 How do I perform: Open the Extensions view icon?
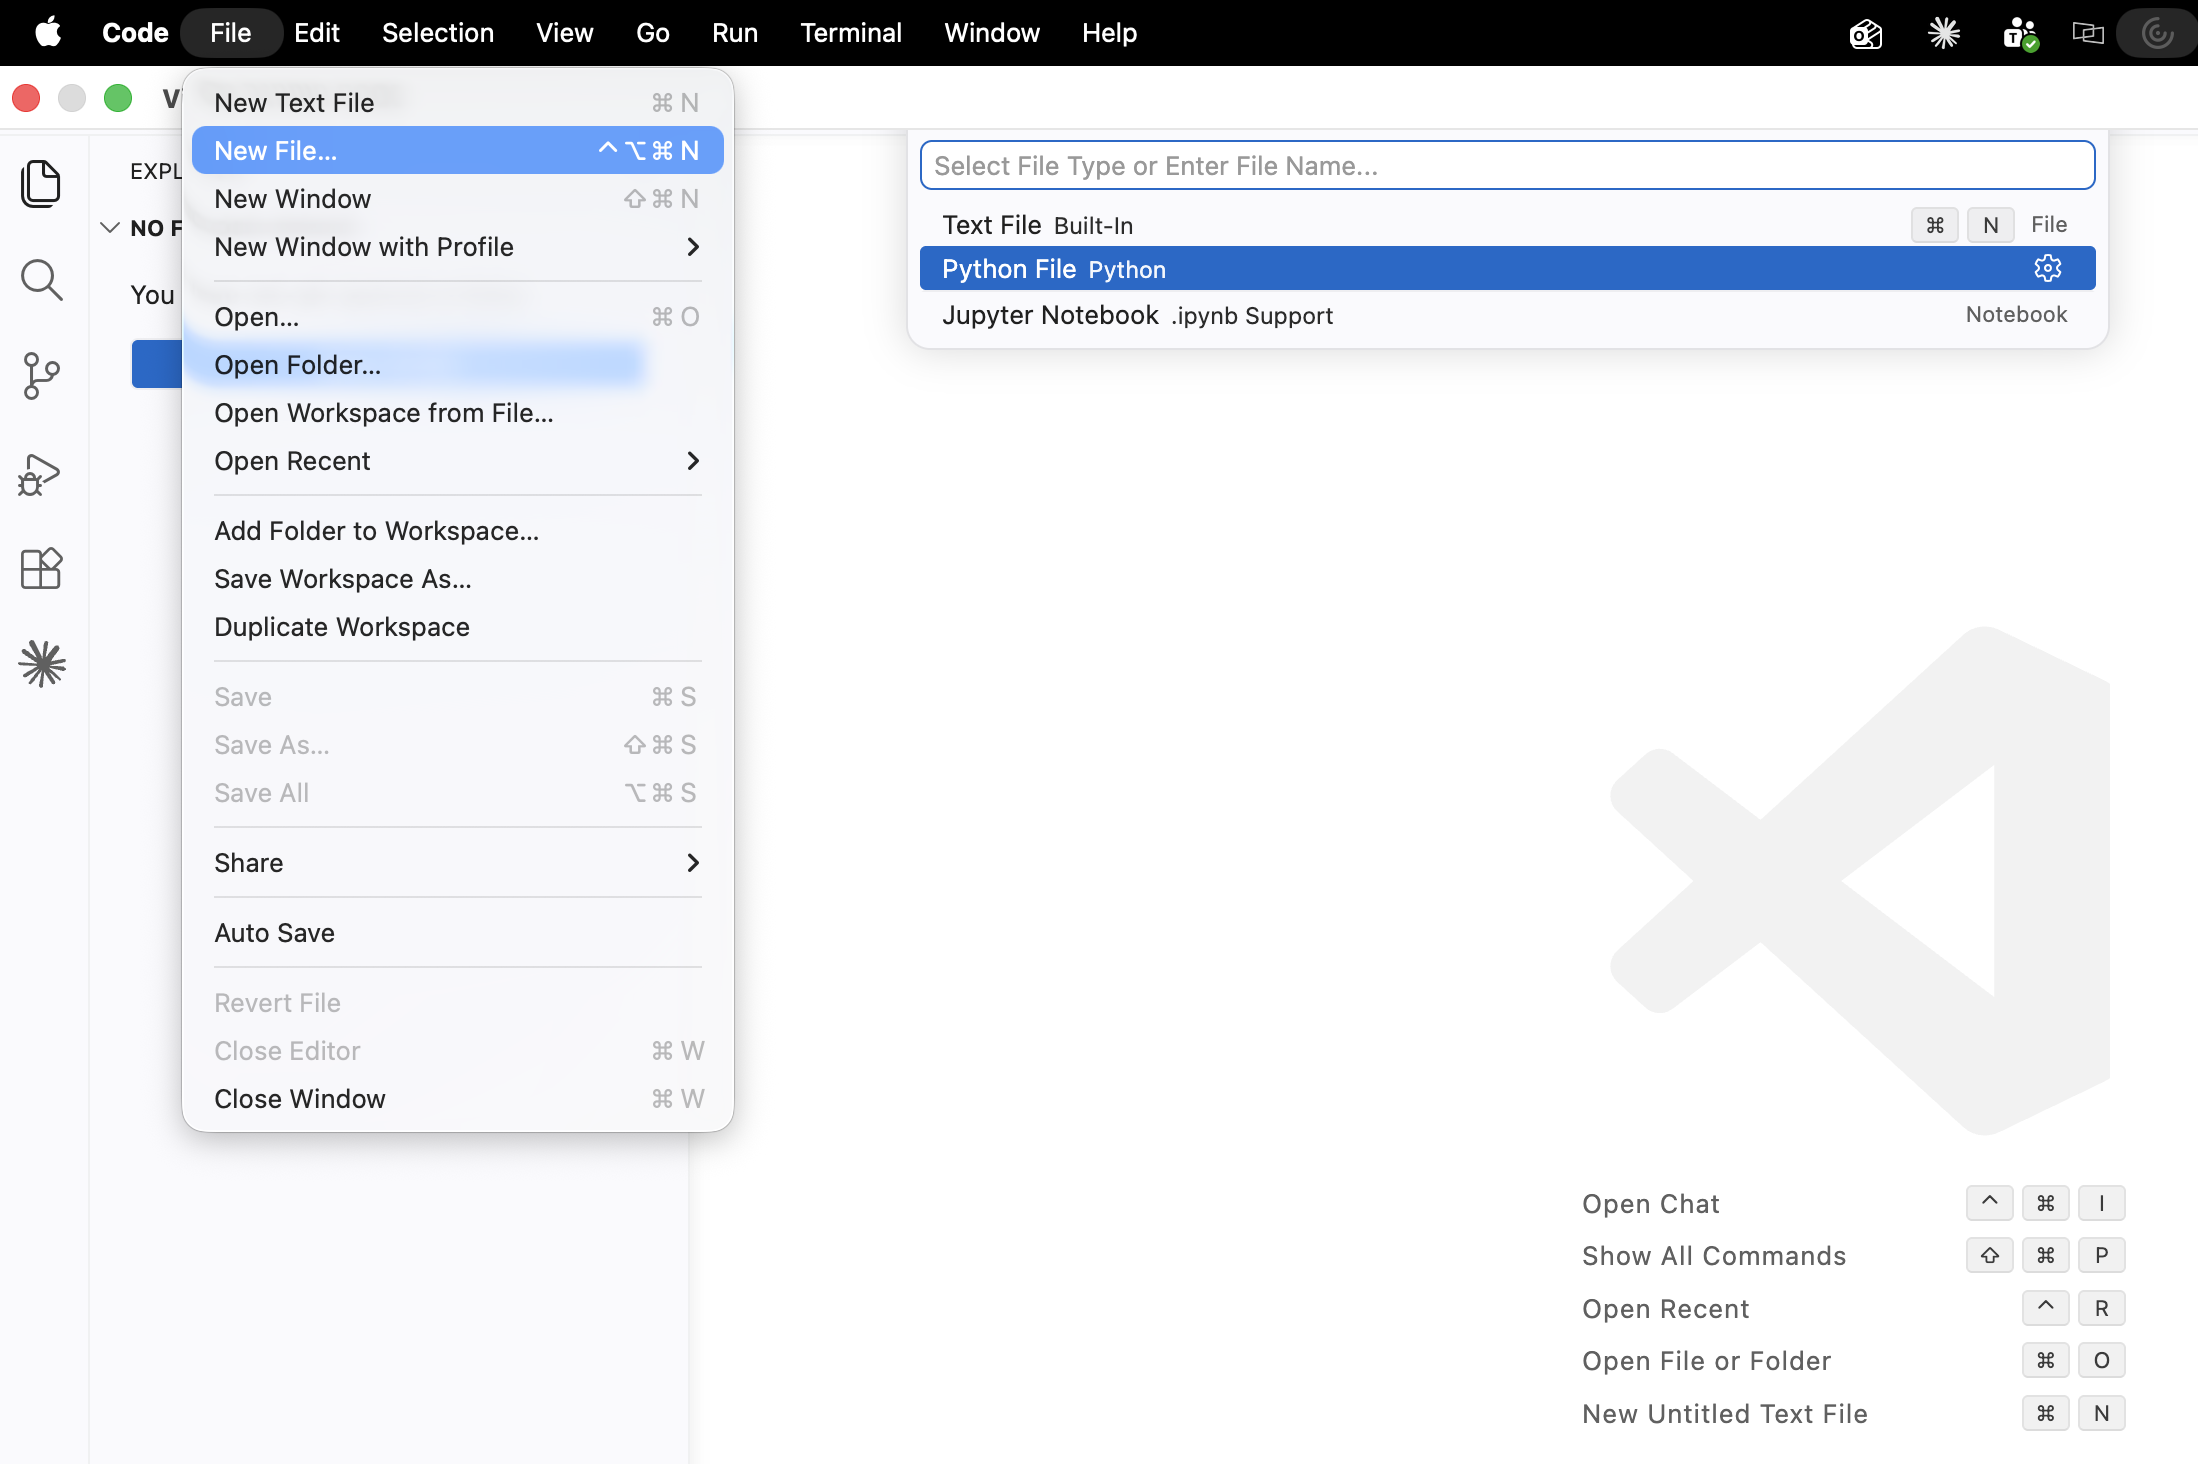pyautogui.click(x=41, y=568)
